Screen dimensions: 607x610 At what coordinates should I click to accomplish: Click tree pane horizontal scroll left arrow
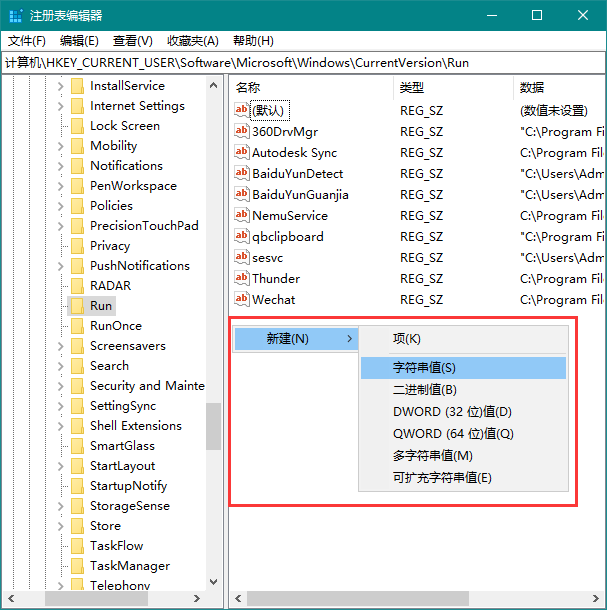11,598
